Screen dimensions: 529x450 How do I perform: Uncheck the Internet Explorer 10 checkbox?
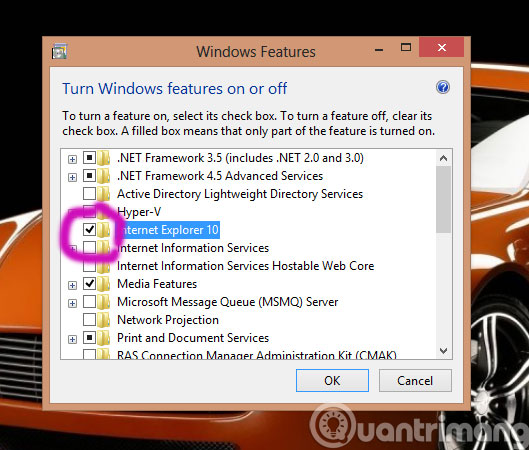tap(89, 230)
